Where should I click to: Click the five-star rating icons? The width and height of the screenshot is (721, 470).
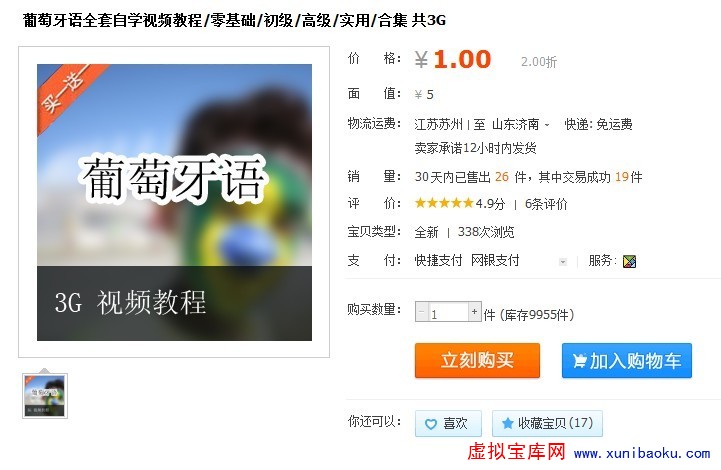point(444,203)
